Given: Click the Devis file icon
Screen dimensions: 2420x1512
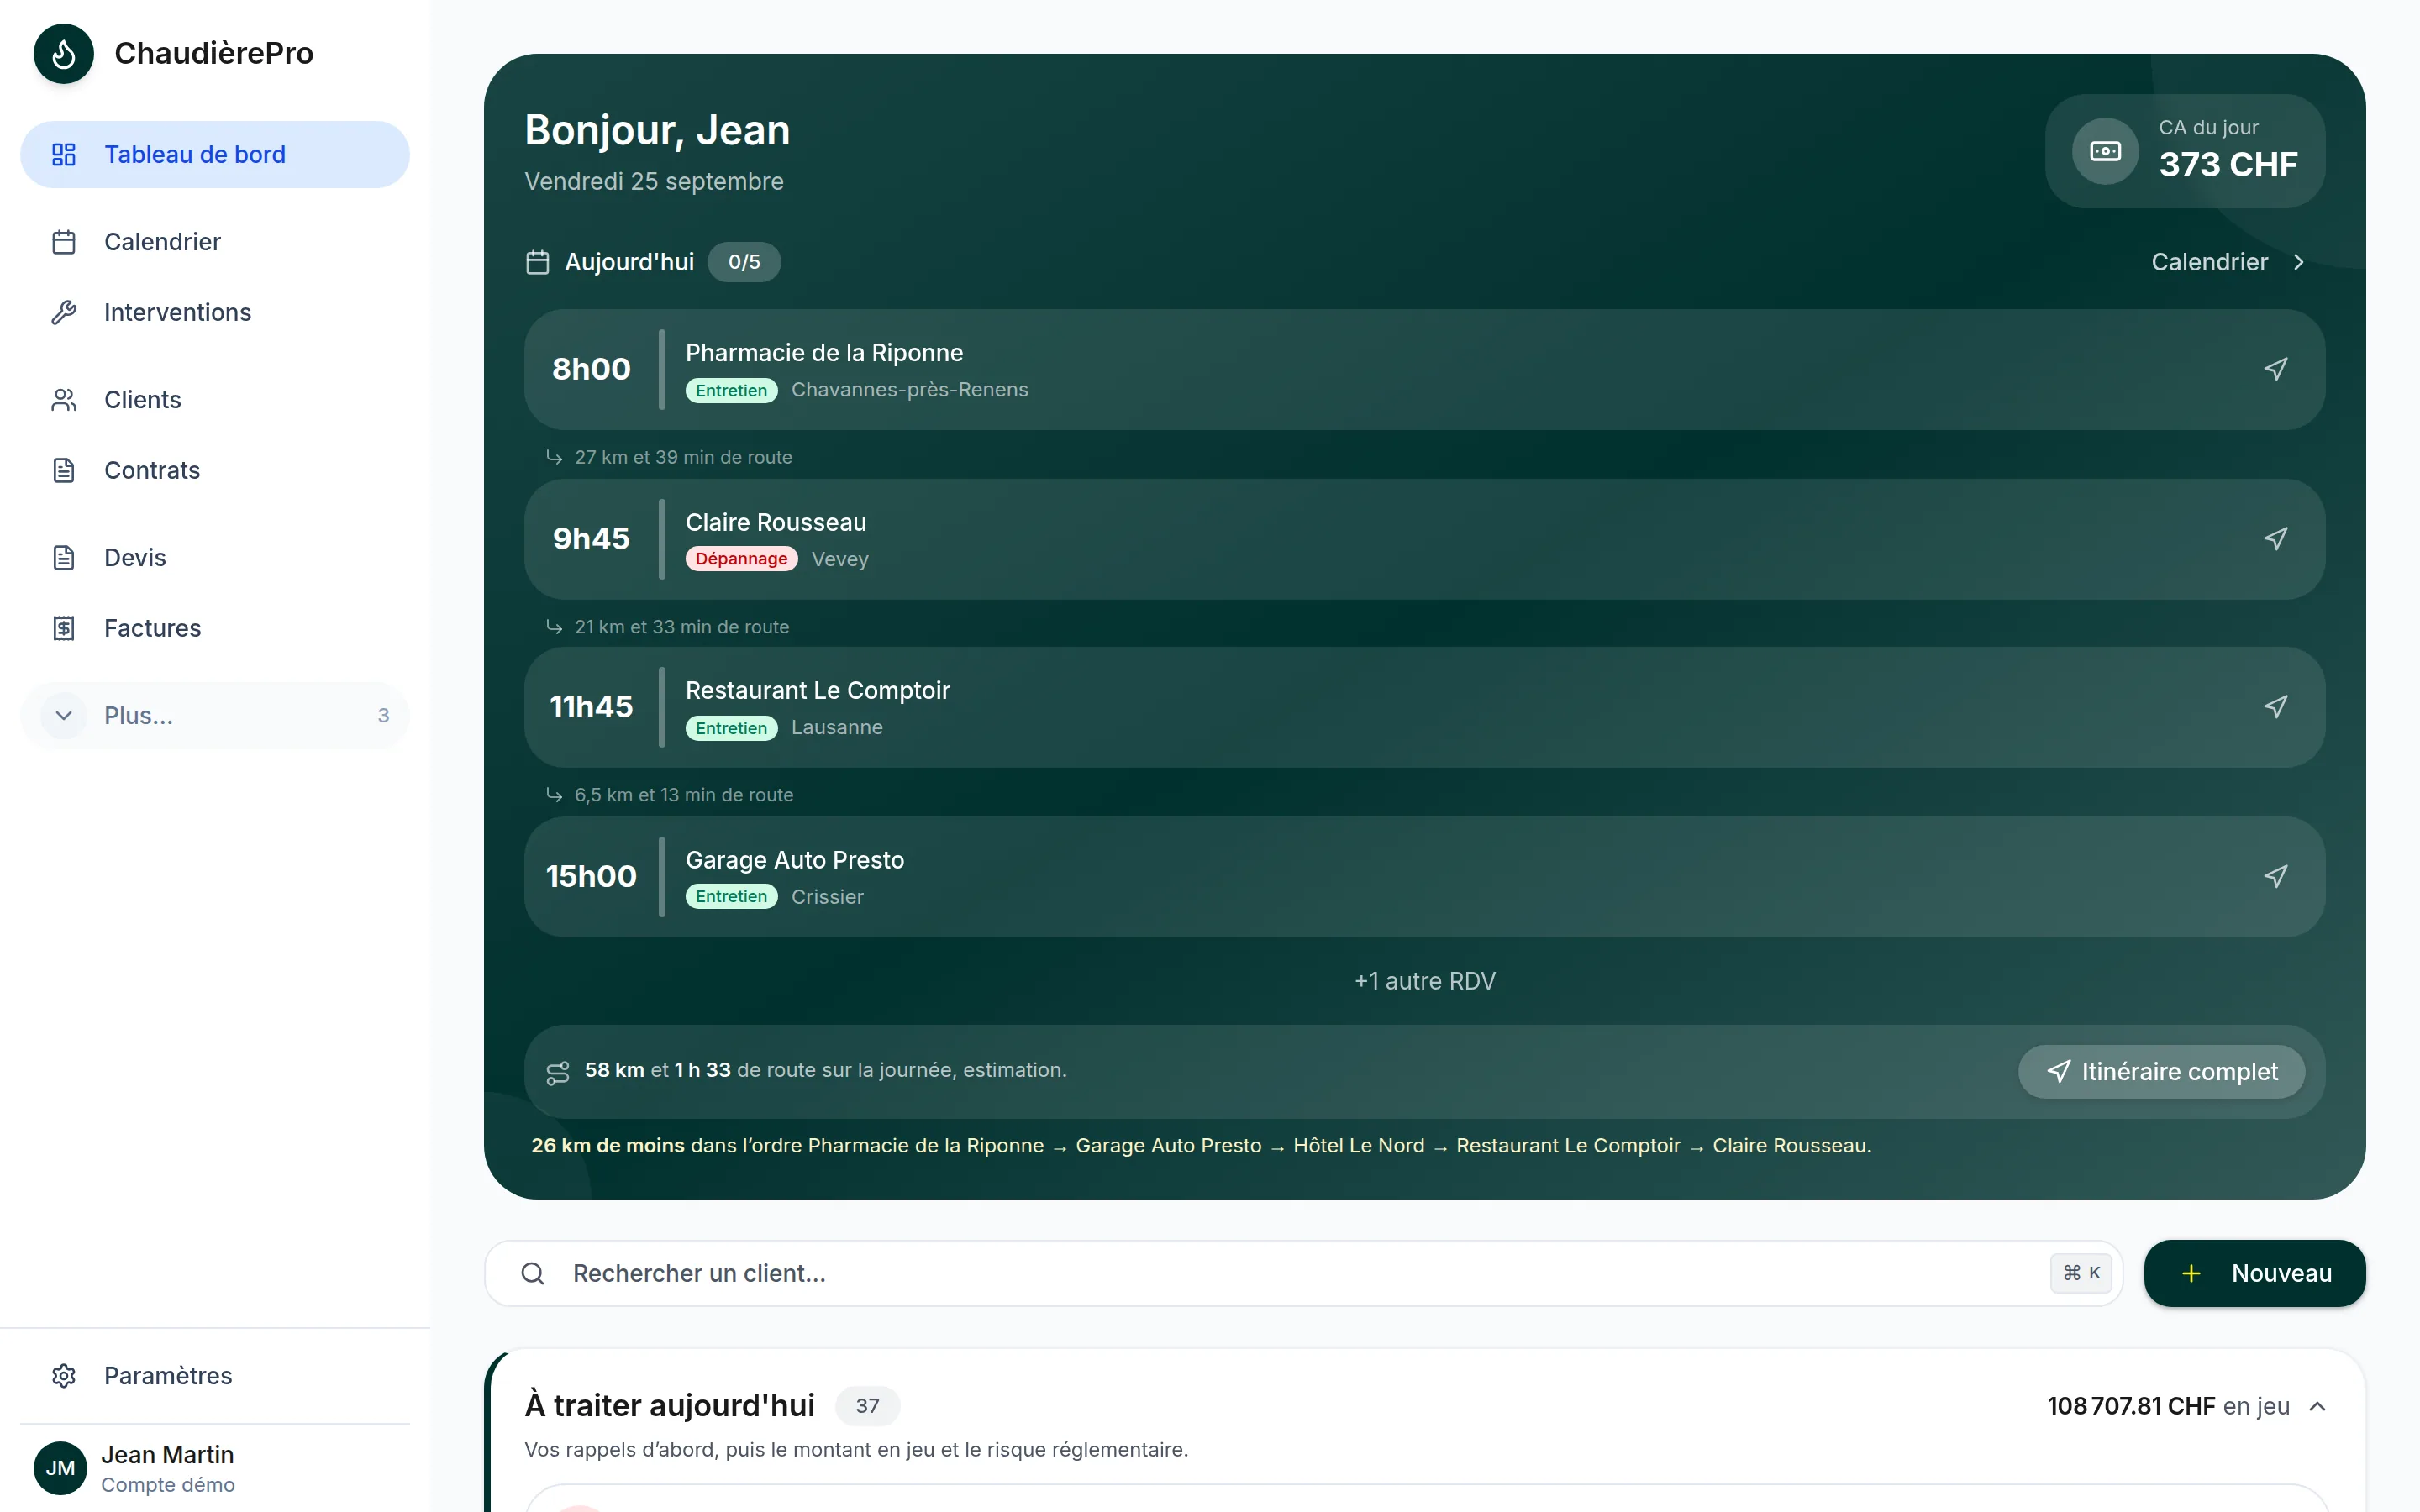Looking at the screenshot, I should pos(64,558).
